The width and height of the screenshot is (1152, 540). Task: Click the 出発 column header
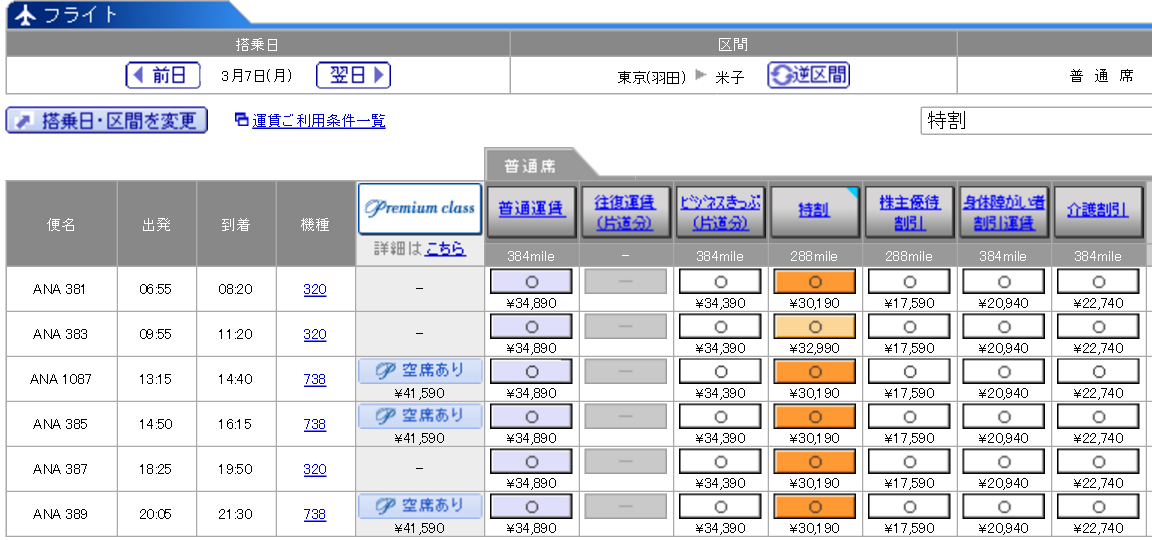click(156, 224)
